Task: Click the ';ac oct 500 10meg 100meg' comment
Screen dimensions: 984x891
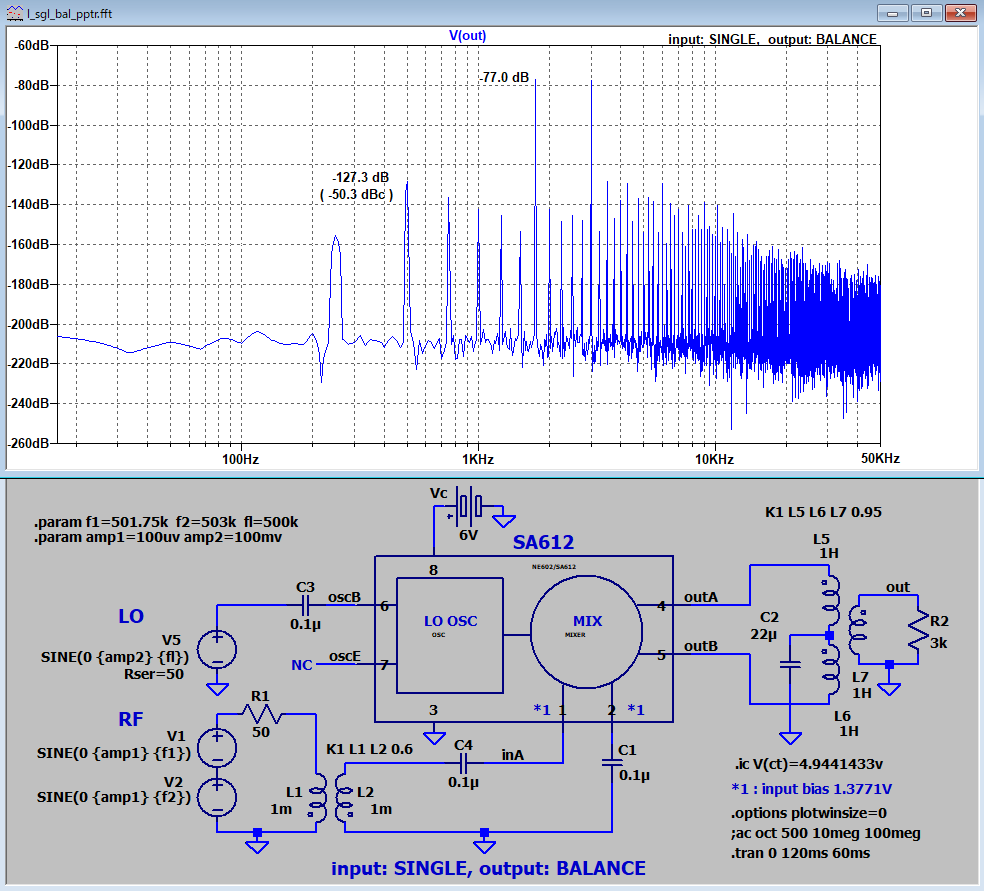Action: (x=826, y=833)
